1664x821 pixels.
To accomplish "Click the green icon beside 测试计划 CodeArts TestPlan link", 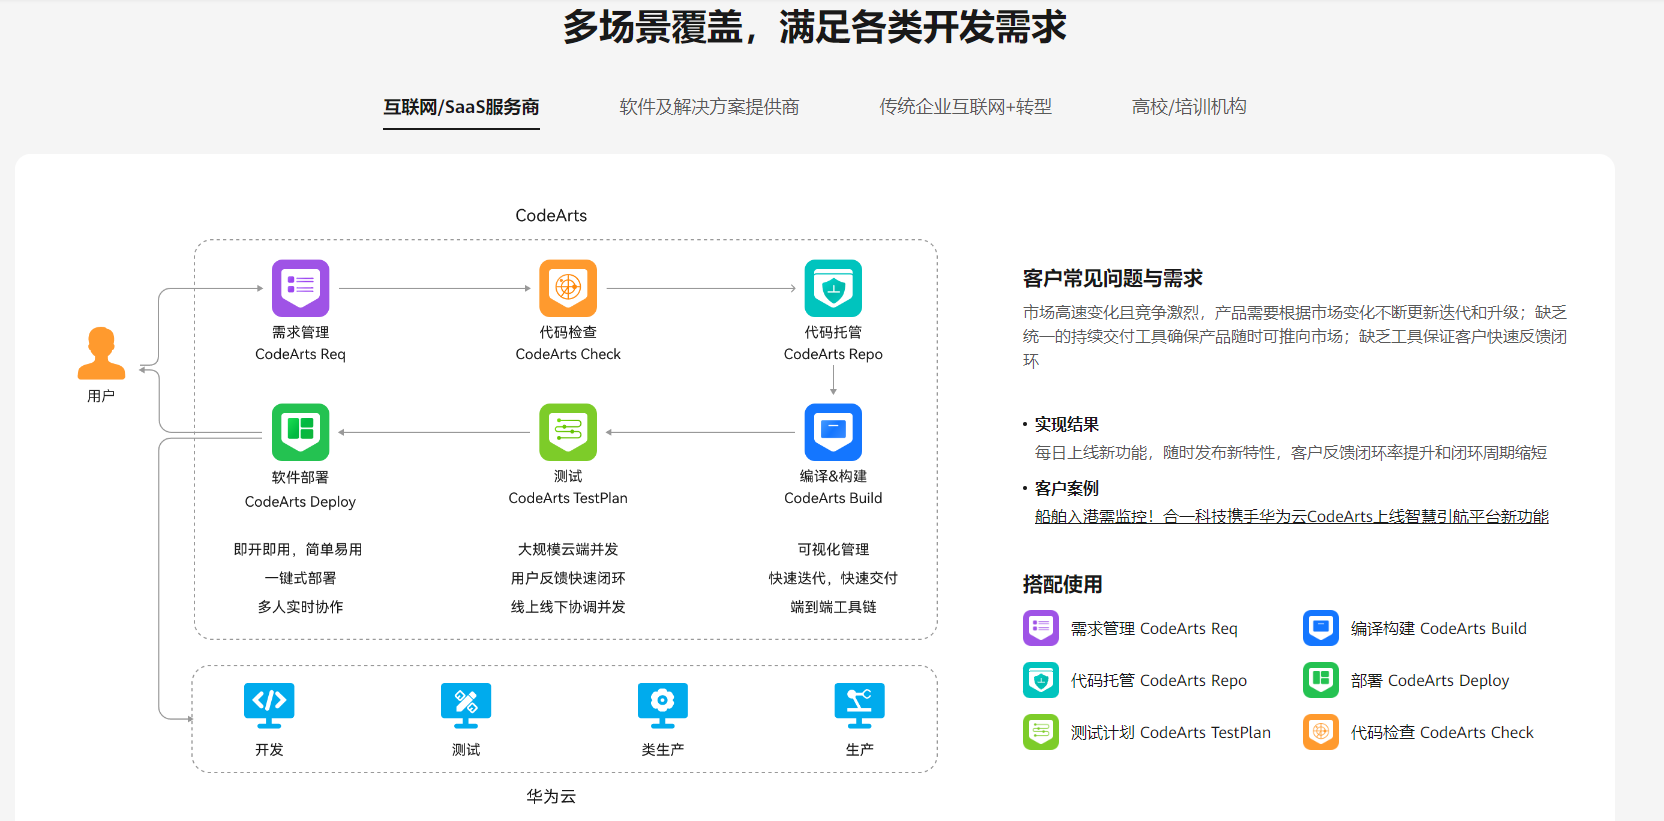I will point(1041,732).
